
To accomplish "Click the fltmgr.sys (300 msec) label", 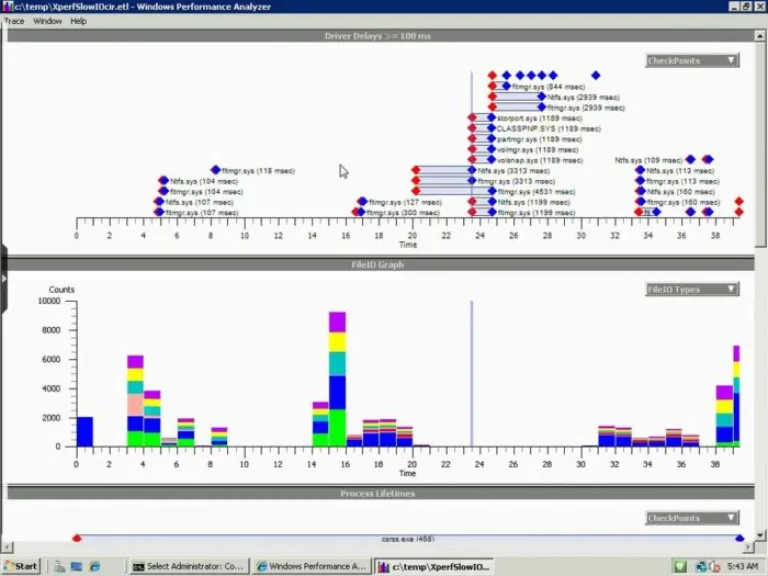I will (x=403, y=213).
